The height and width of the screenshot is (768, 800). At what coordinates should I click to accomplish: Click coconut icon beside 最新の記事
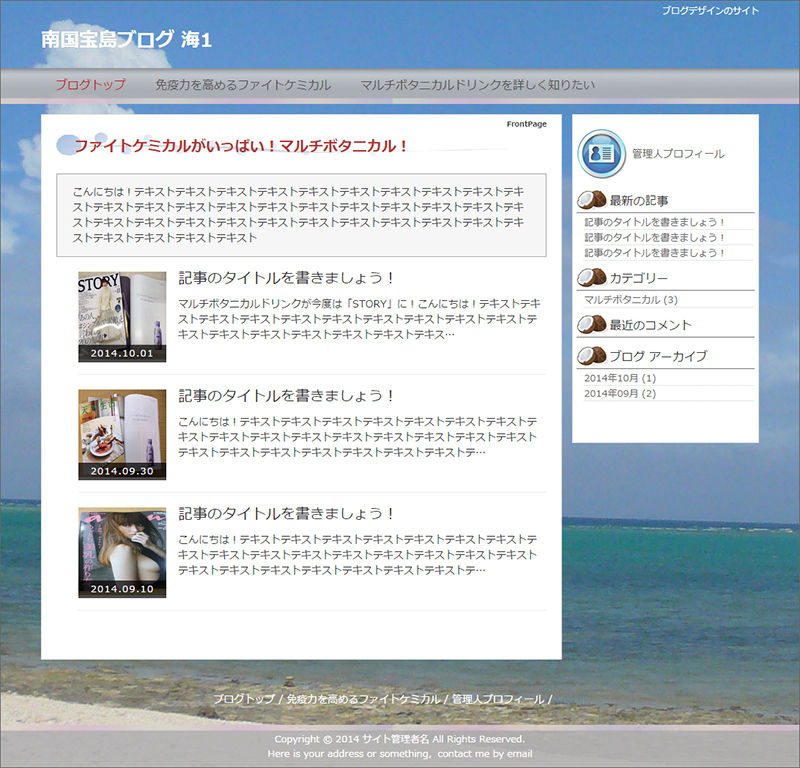point(592,200)
